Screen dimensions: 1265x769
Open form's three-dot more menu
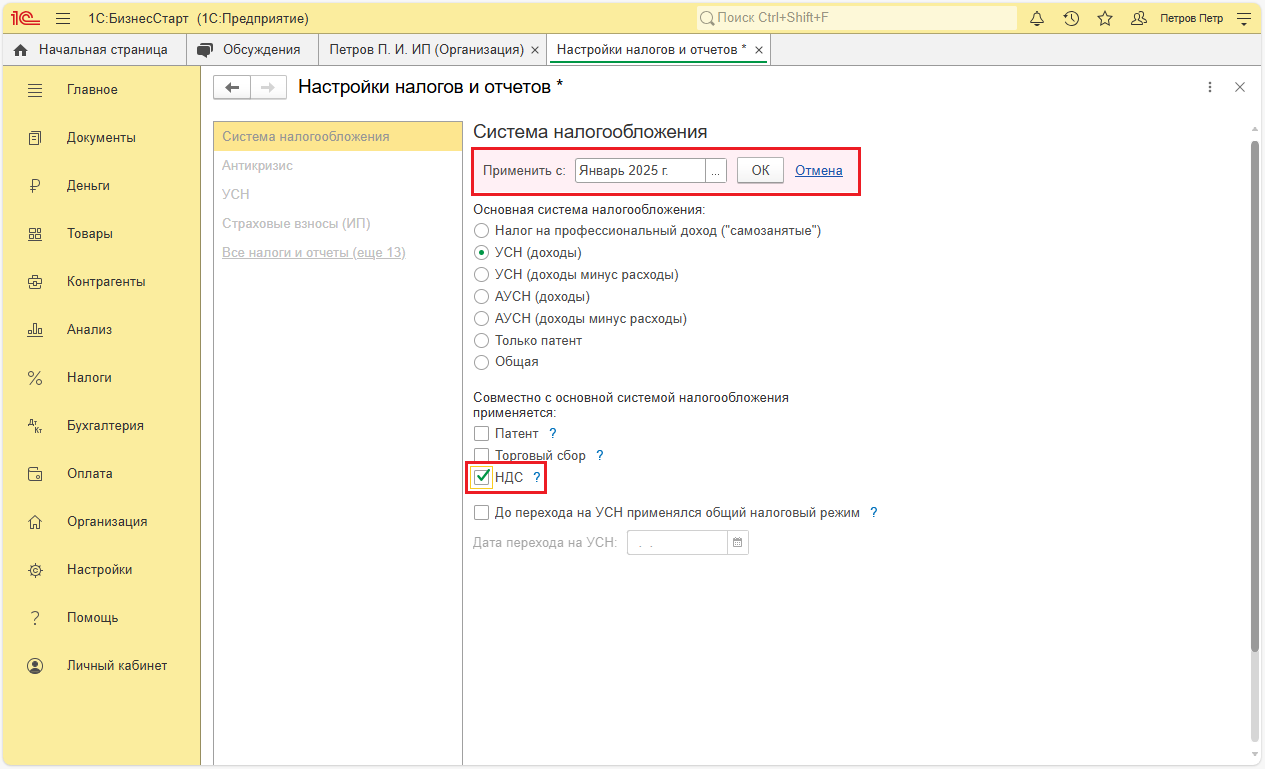pyautogui.click(x=1210, y=87)
